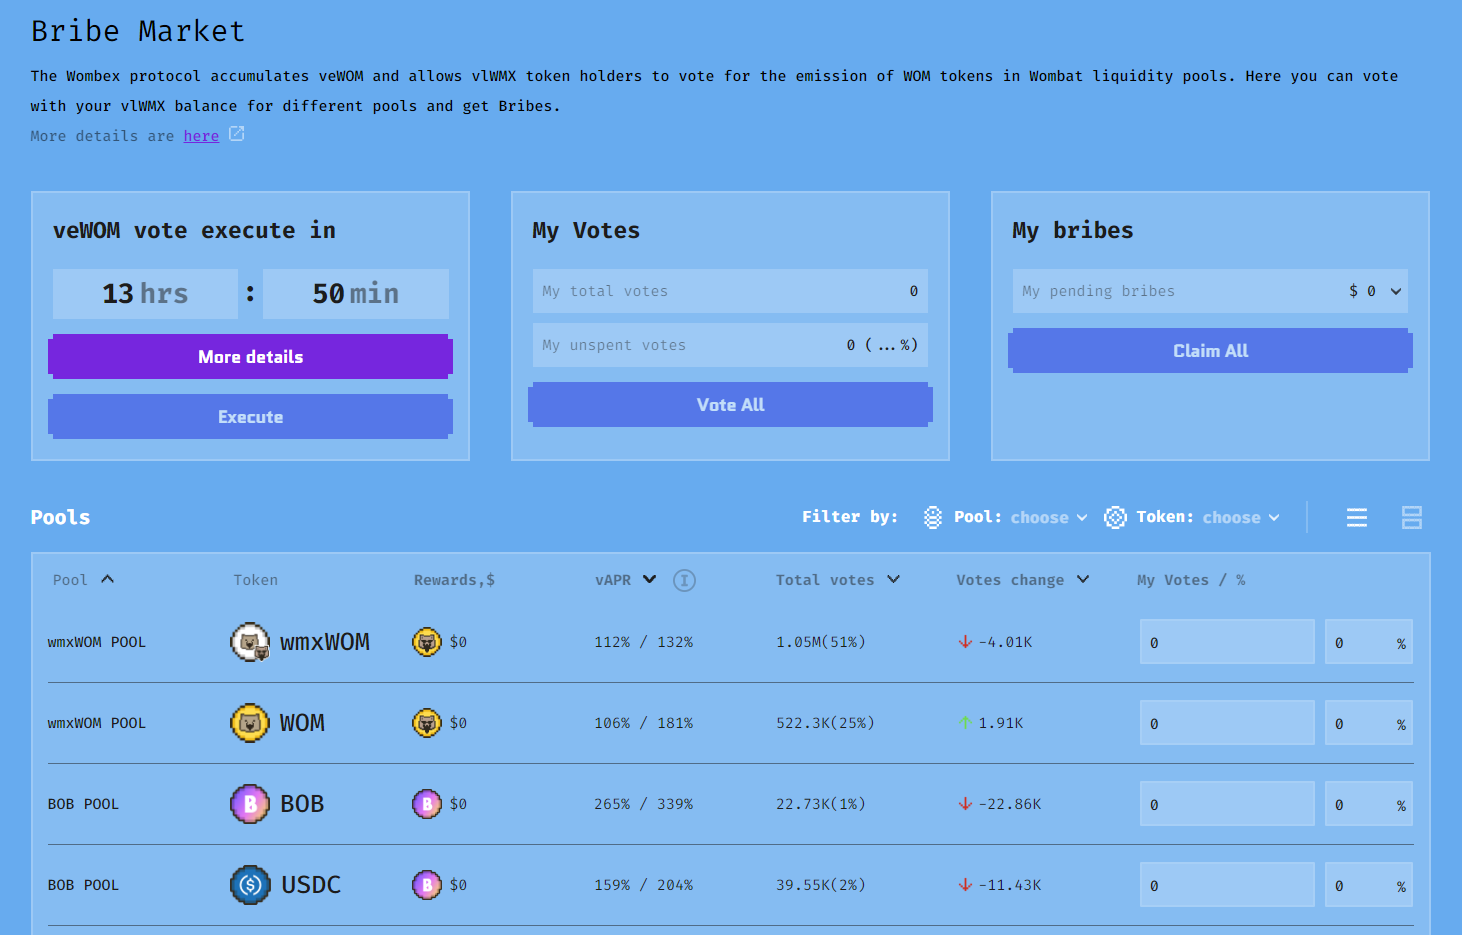
Task: Click rewards icon in WOM token row
Action: click(427, 723)
